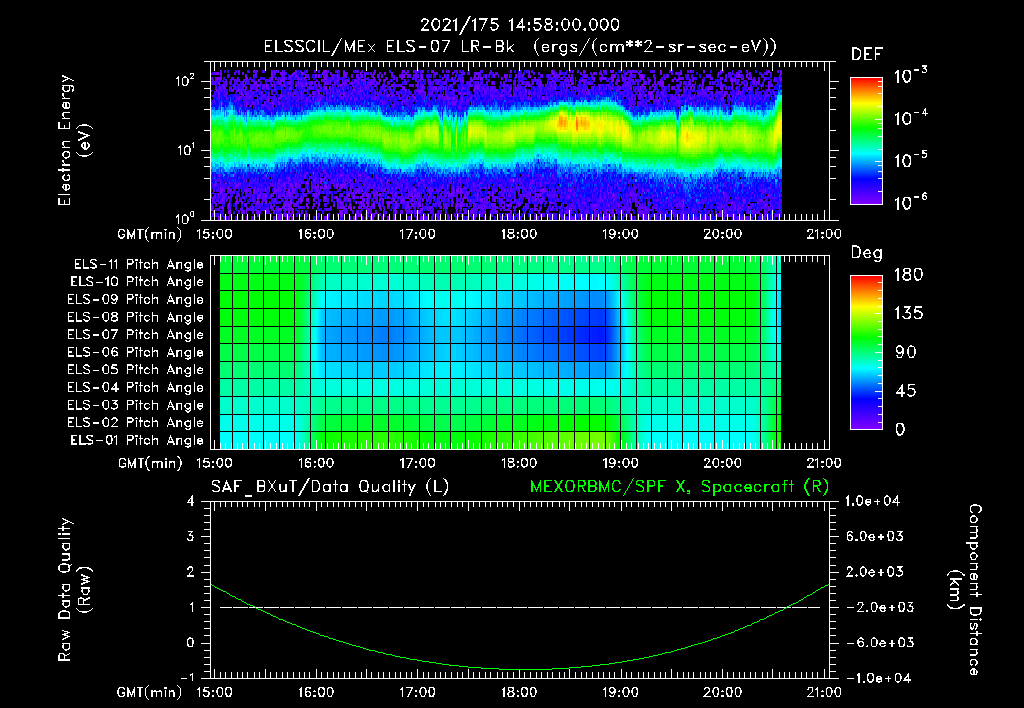
Task: Click the 45 label on Deg colorbar
Action: 906,391
